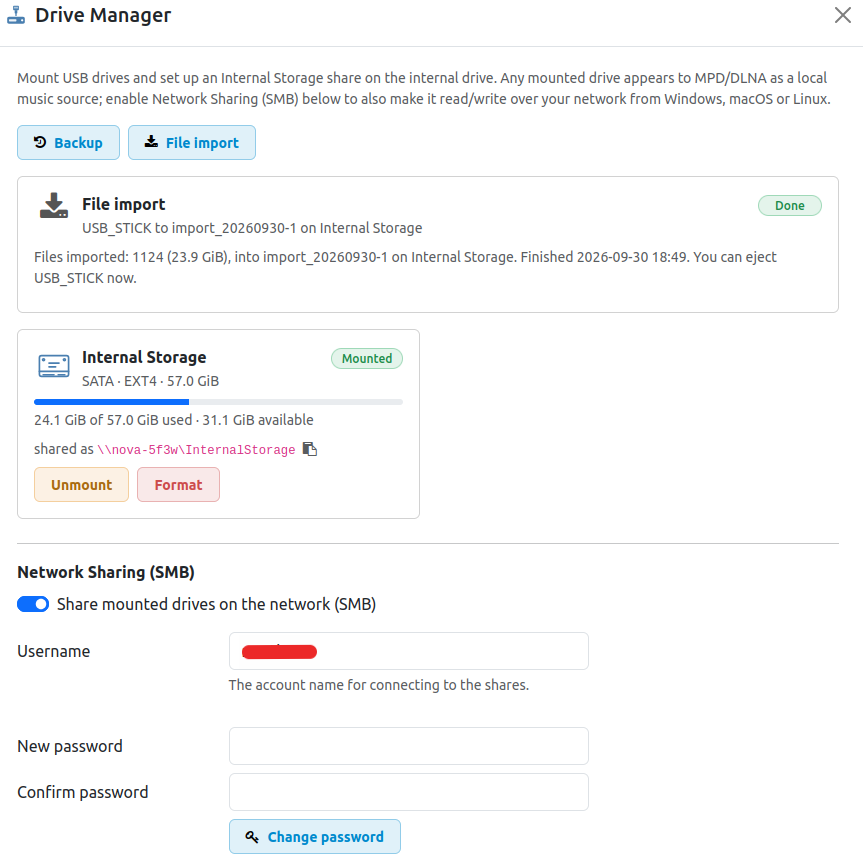Click the "Network Sharing (SMB)" heading

106,572
